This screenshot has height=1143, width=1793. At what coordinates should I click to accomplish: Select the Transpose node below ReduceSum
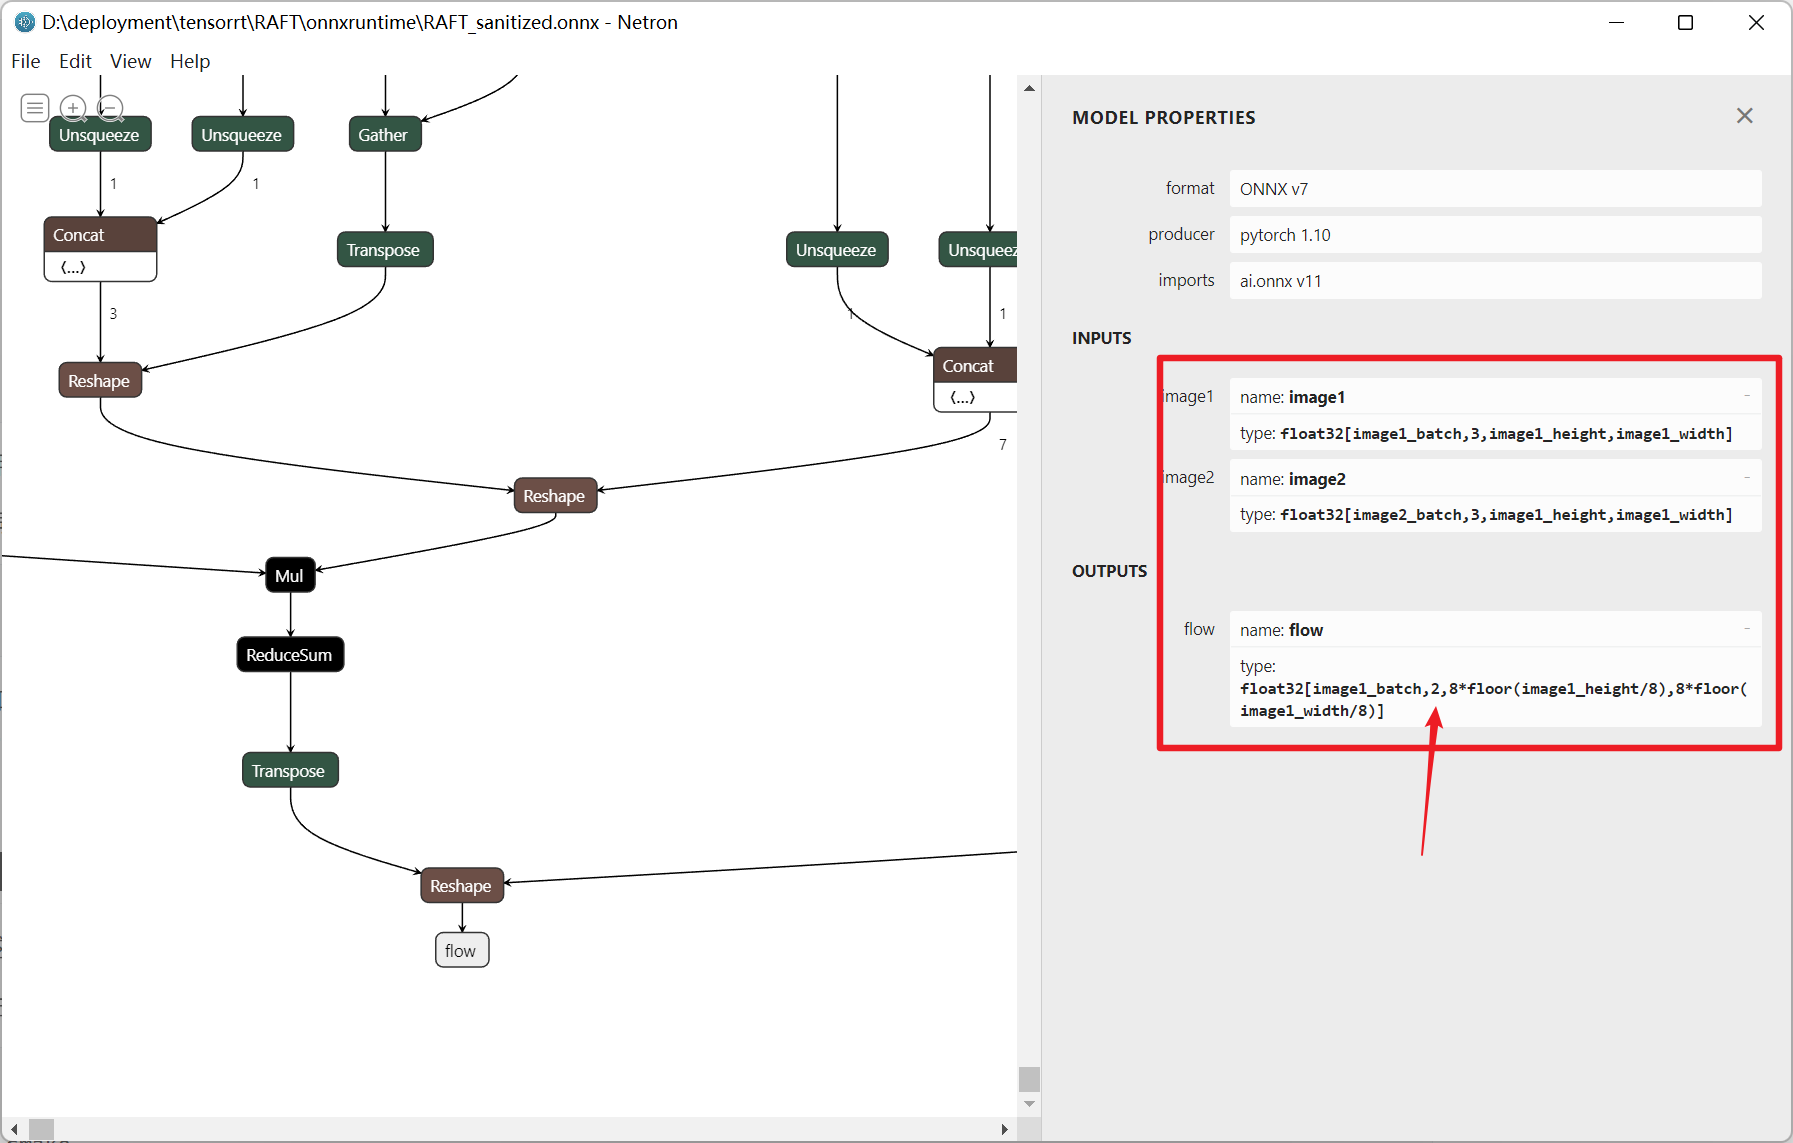[290, 770]
